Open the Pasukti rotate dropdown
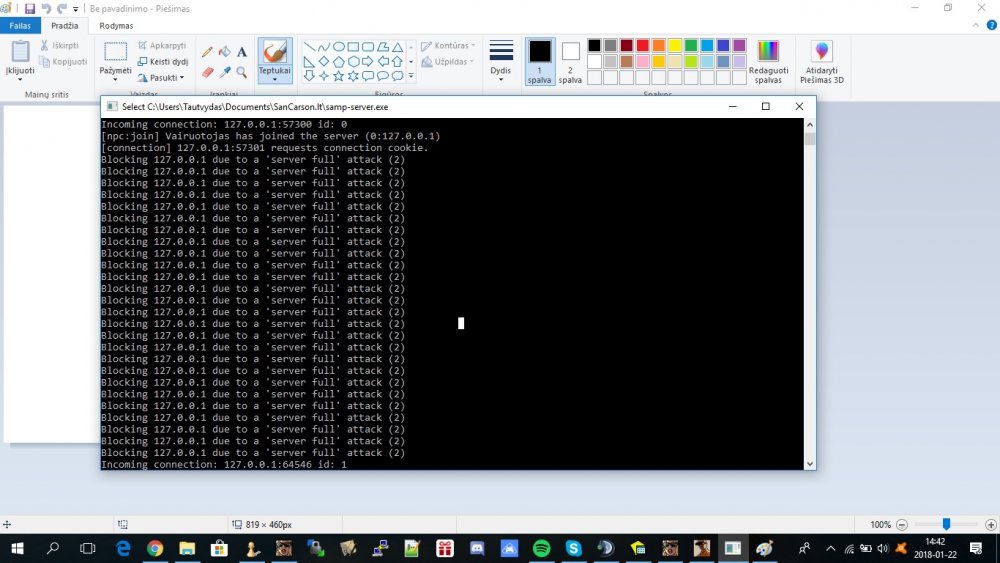The image size is (1000, 563). coord(161,78)
